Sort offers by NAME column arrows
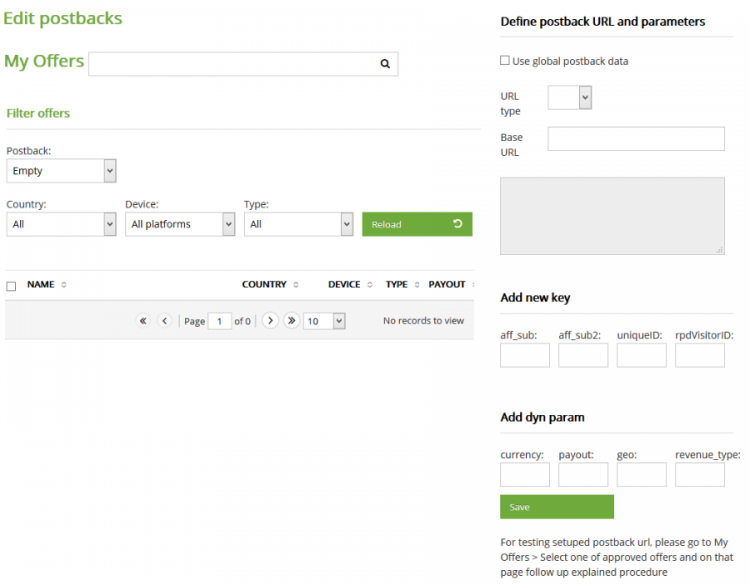This screenshot has height=585, width=750. click(x=64, y=285)
